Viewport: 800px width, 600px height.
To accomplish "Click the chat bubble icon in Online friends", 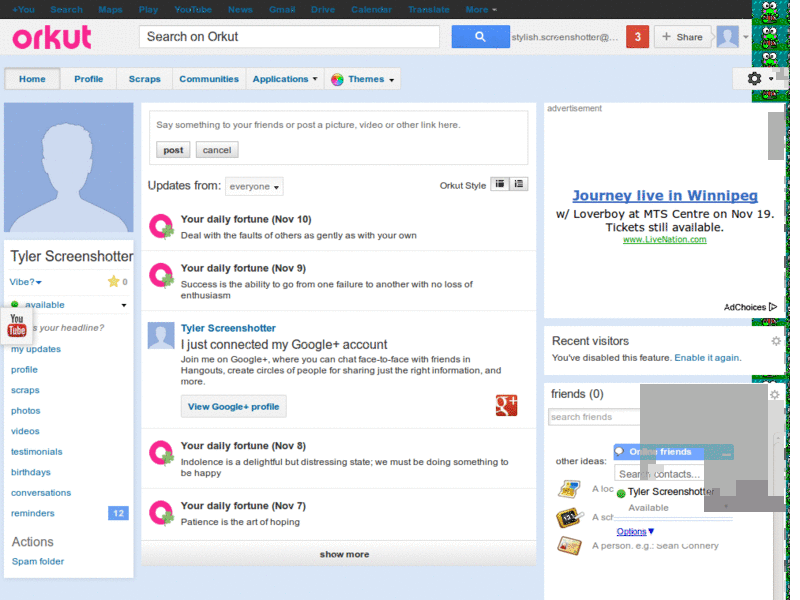I will [x=619, y=452].
